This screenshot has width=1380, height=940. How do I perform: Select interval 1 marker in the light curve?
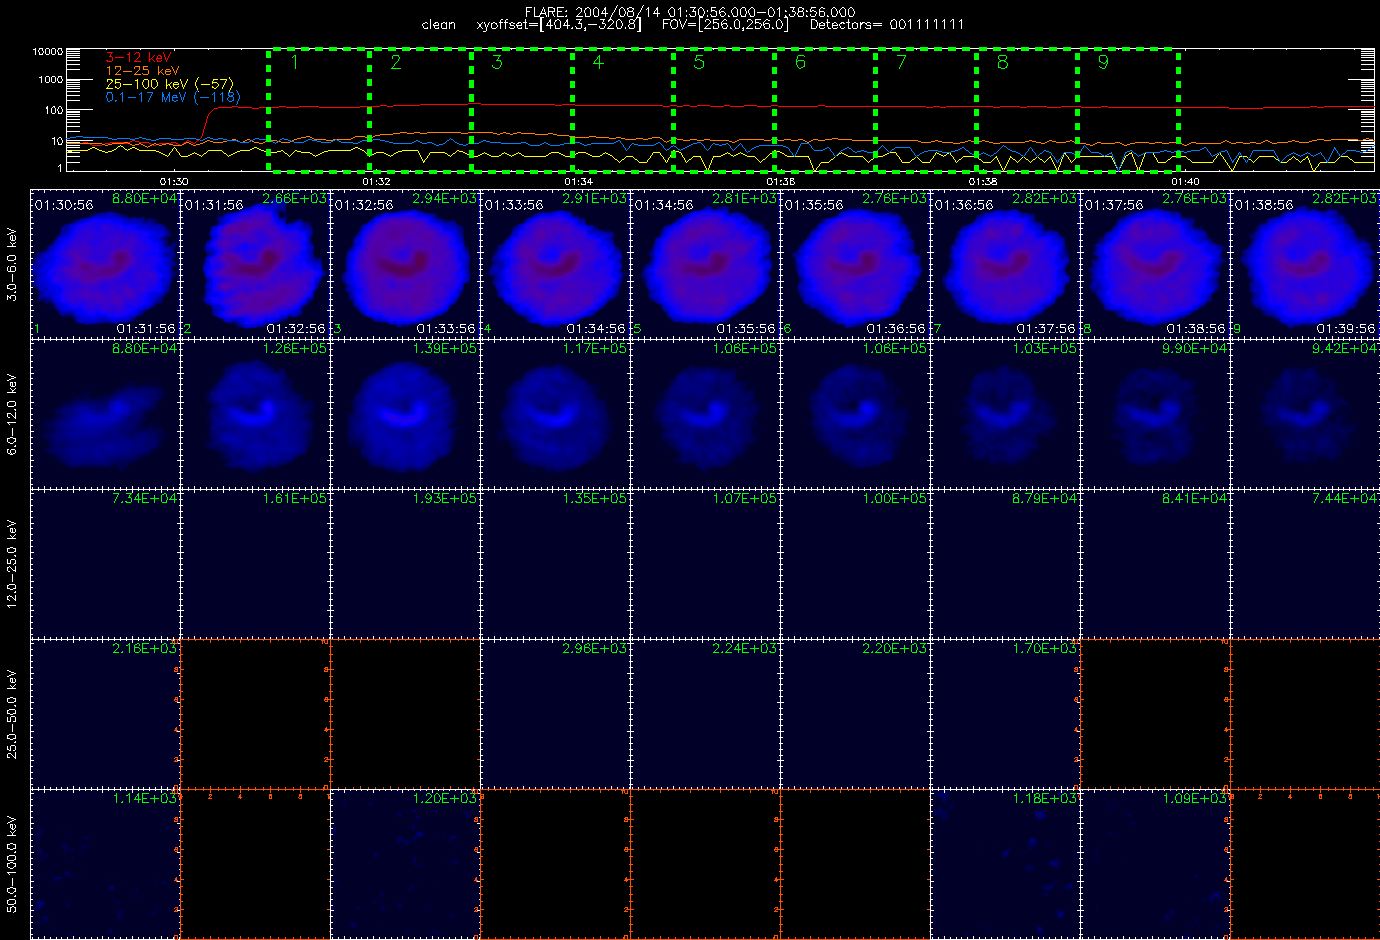coord(294,62)
